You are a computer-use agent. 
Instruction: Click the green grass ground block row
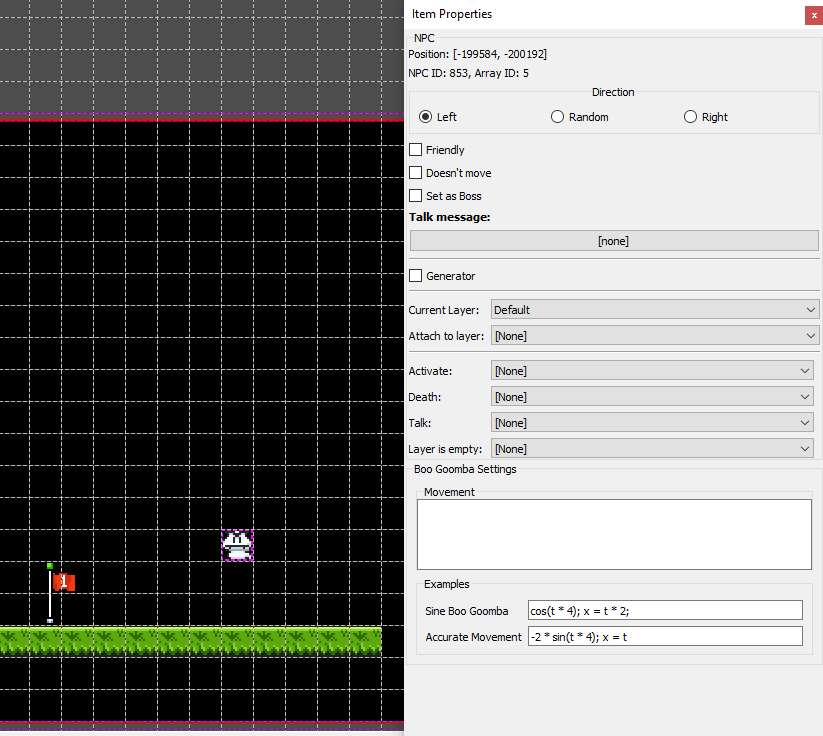(x=191, y=640)
